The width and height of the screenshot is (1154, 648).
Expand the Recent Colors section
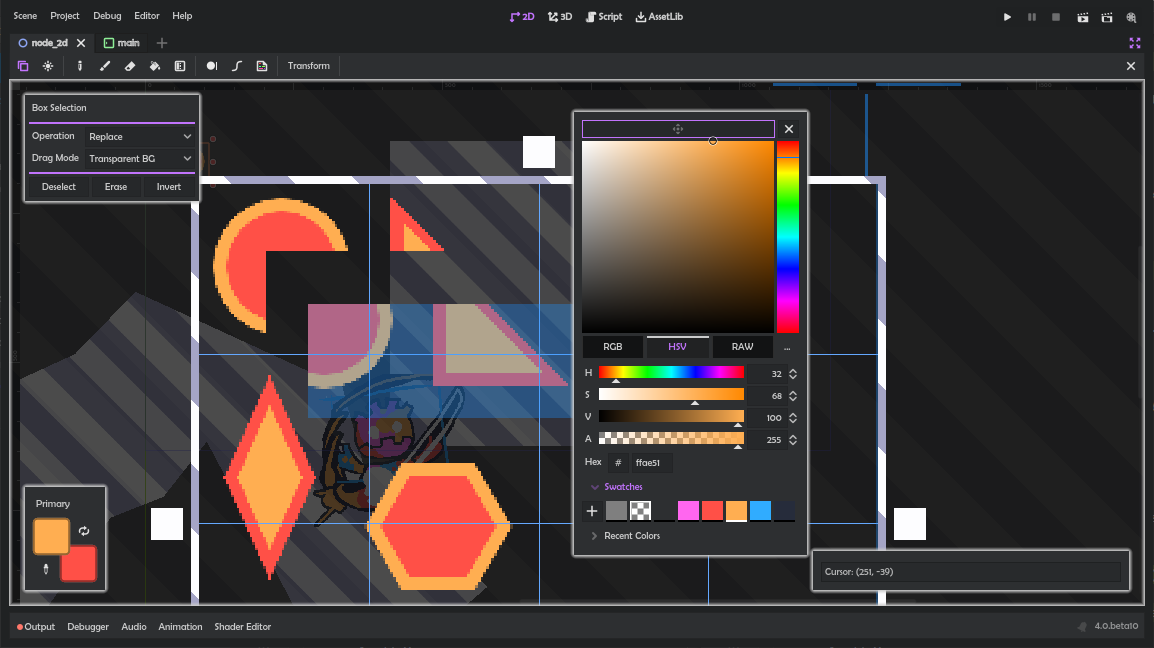click(x=631, y=536)
